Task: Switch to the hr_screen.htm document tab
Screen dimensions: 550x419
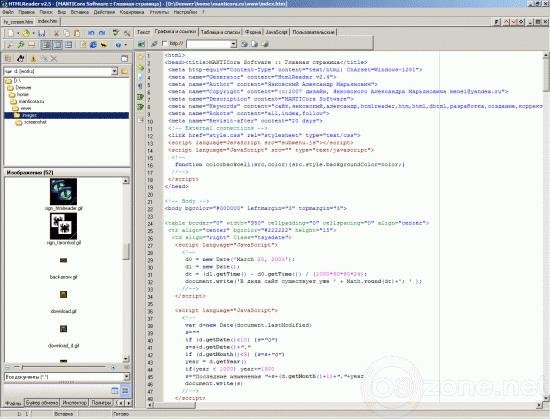Action: coord(18,22)
